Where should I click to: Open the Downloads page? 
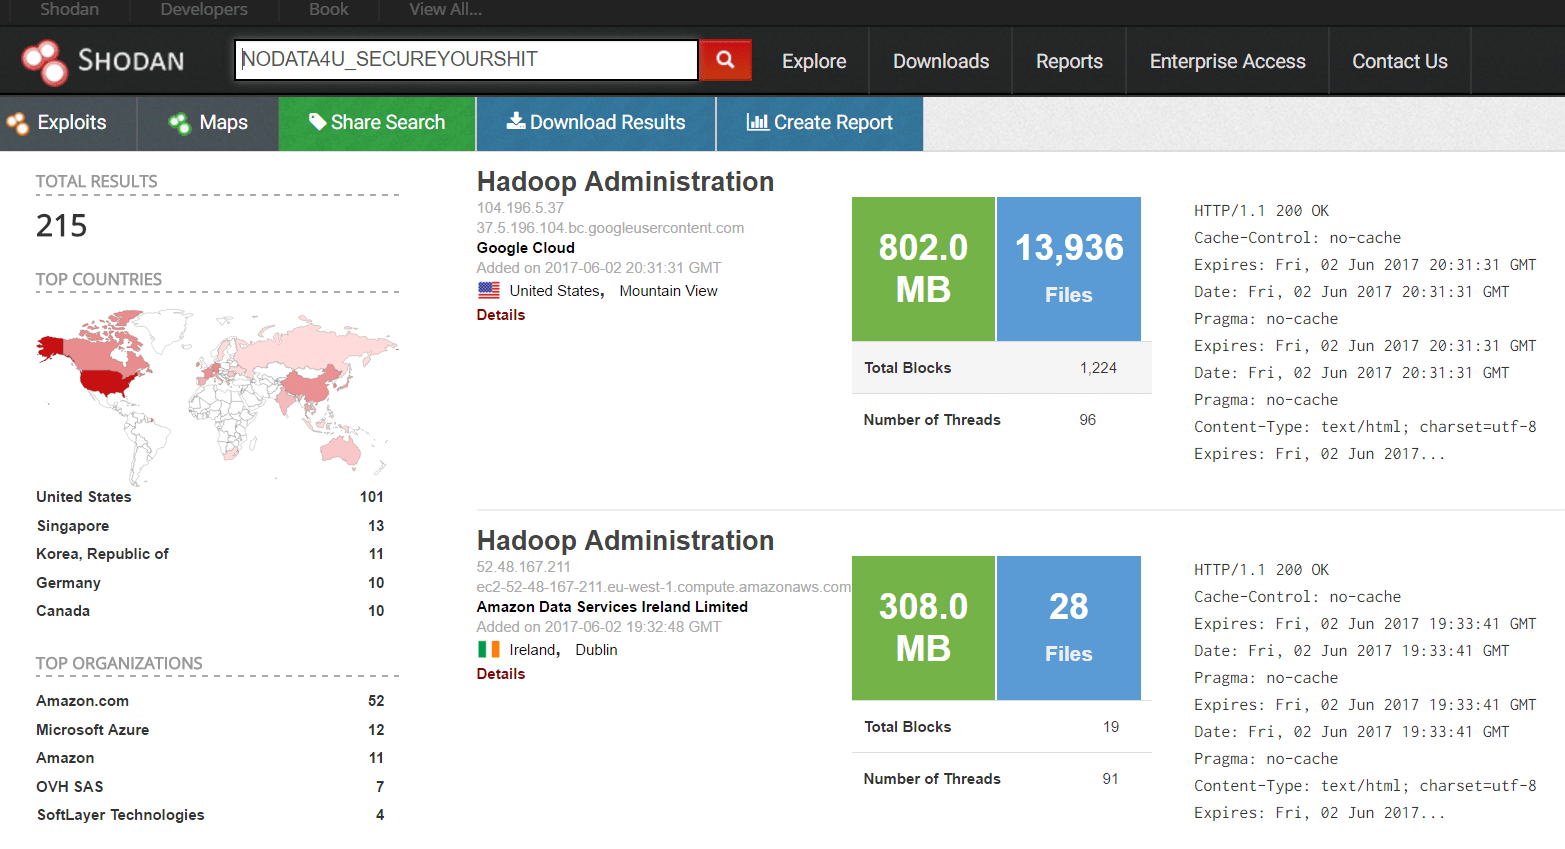pos(941,61)
